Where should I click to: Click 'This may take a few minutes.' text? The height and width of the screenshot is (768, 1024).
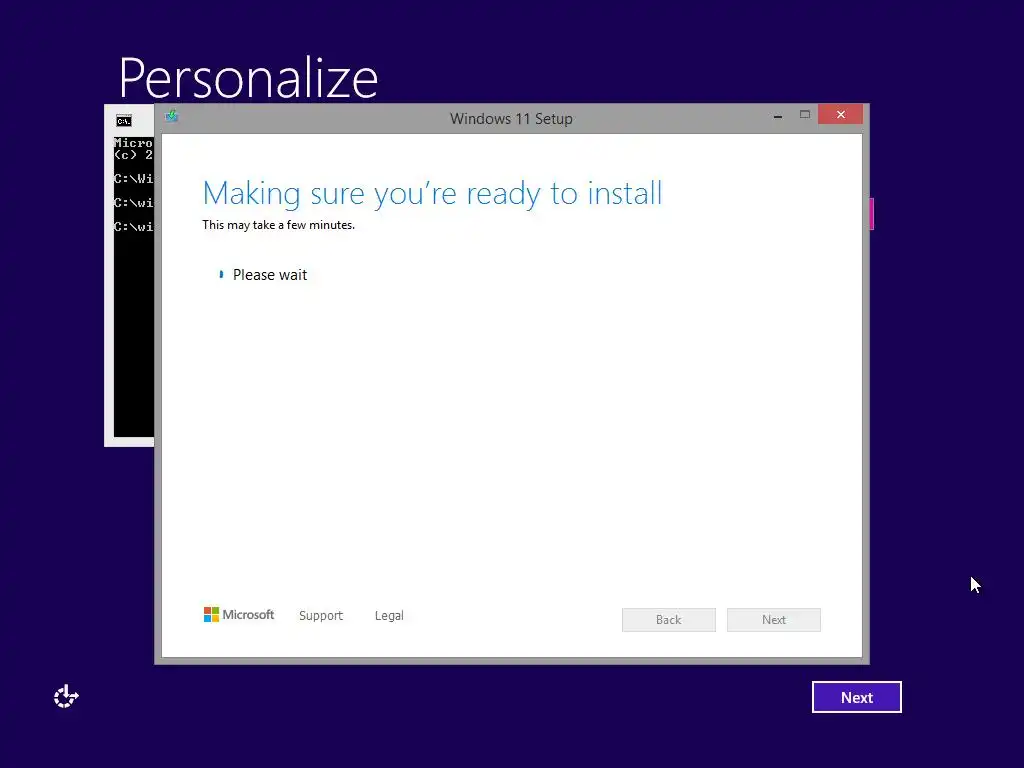point(278,225)
